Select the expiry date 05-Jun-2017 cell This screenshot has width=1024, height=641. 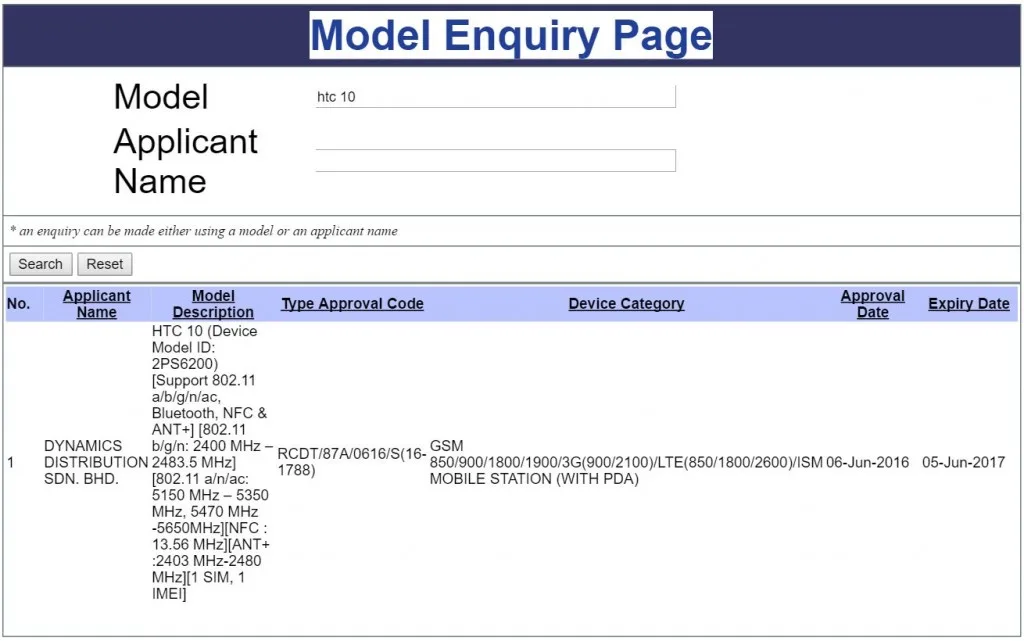[963, 462]
